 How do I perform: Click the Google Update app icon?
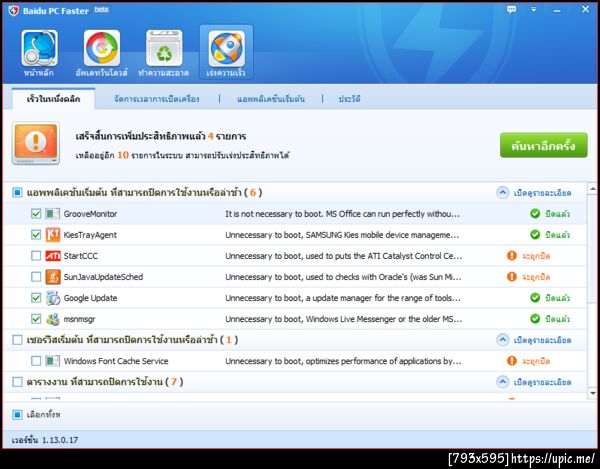click(53, 298)
